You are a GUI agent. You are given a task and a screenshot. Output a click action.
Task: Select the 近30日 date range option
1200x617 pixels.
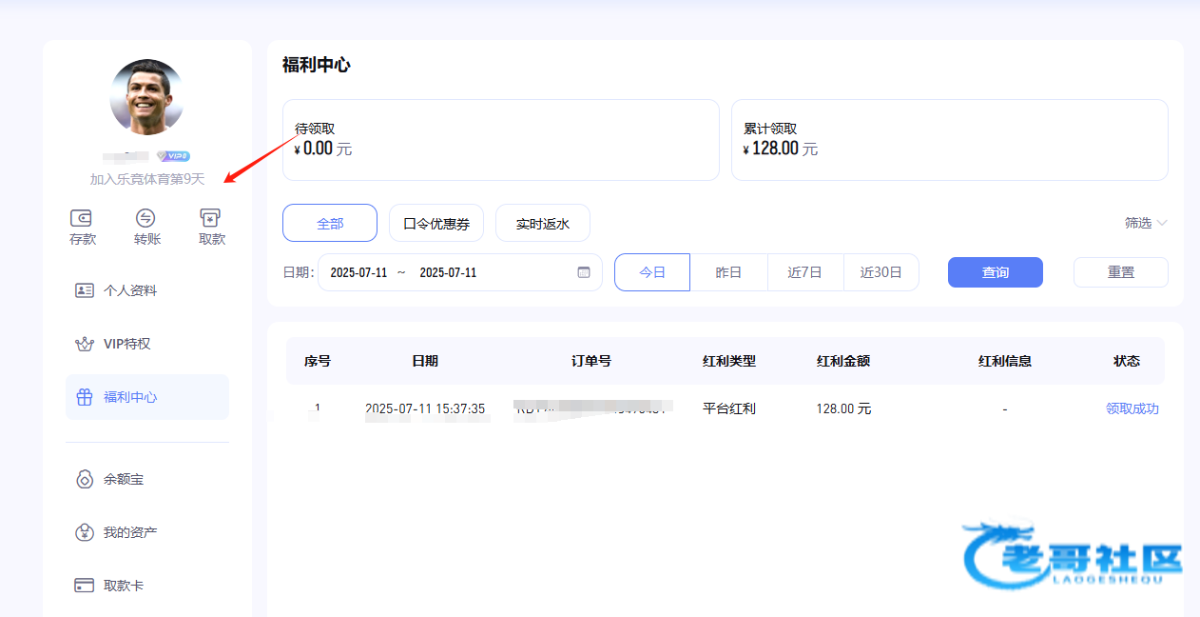tap(881, 272)
